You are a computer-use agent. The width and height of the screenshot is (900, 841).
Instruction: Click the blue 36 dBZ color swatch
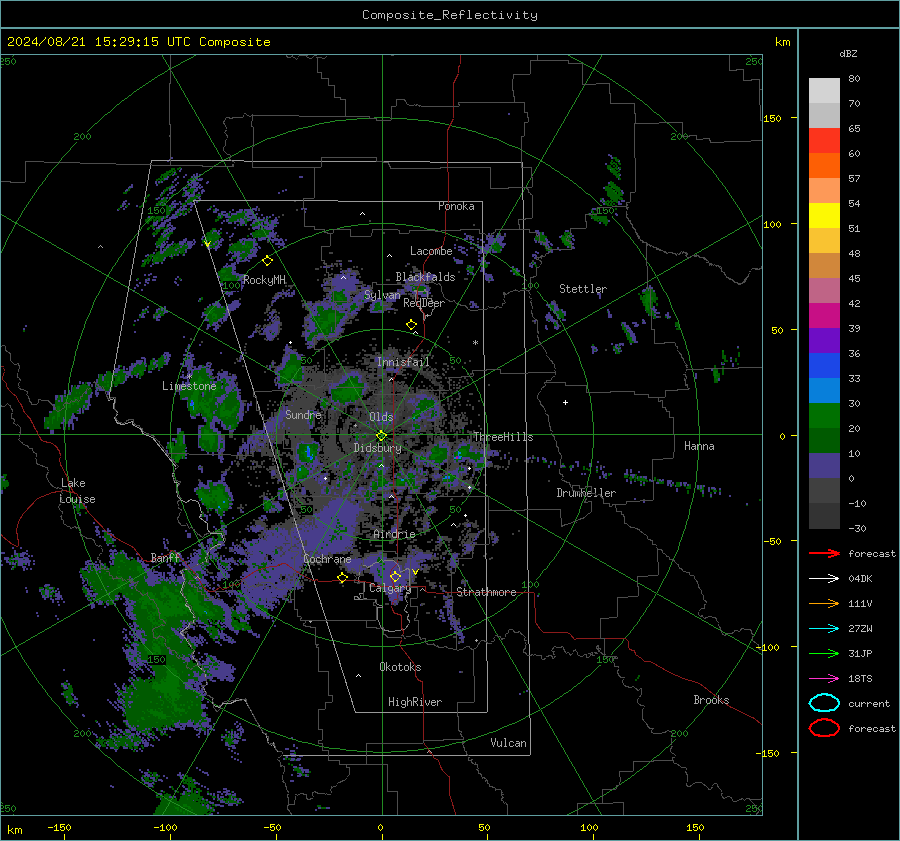coord(824,365)
